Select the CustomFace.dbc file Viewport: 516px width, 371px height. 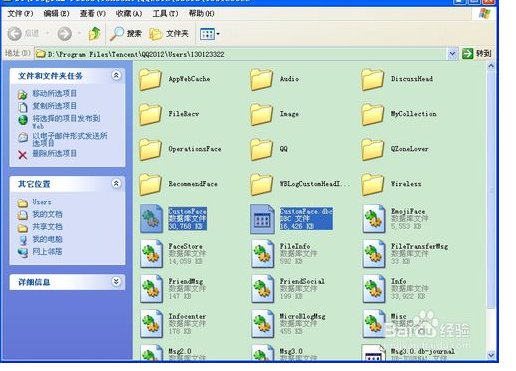click(292, 219)
